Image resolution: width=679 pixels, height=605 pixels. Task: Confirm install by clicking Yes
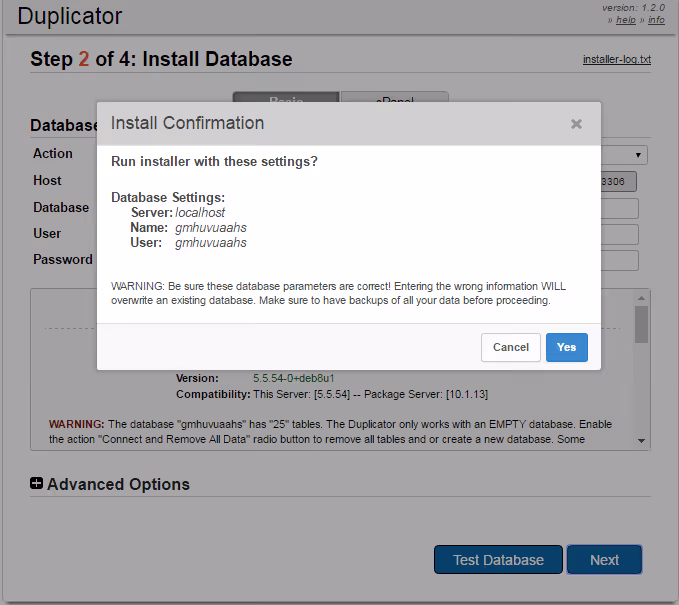[566, 347]
